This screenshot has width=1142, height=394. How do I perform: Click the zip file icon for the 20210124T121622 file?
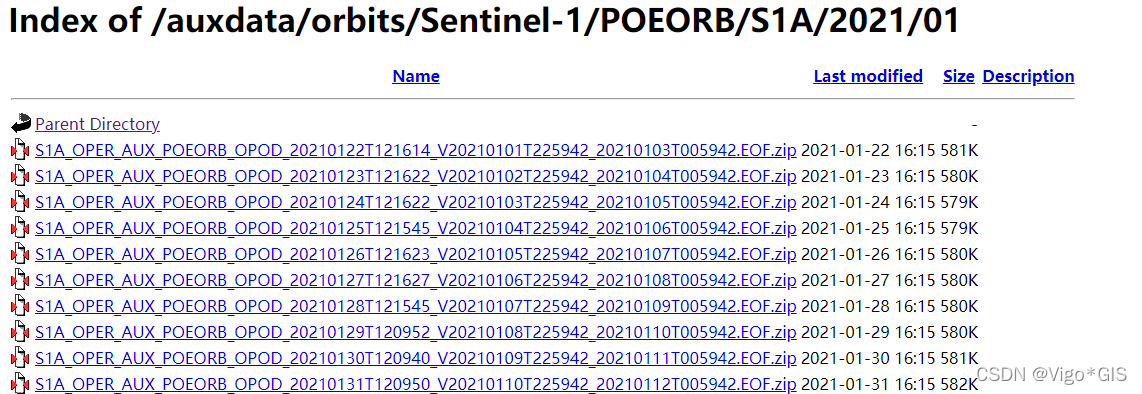coord(20,202)
